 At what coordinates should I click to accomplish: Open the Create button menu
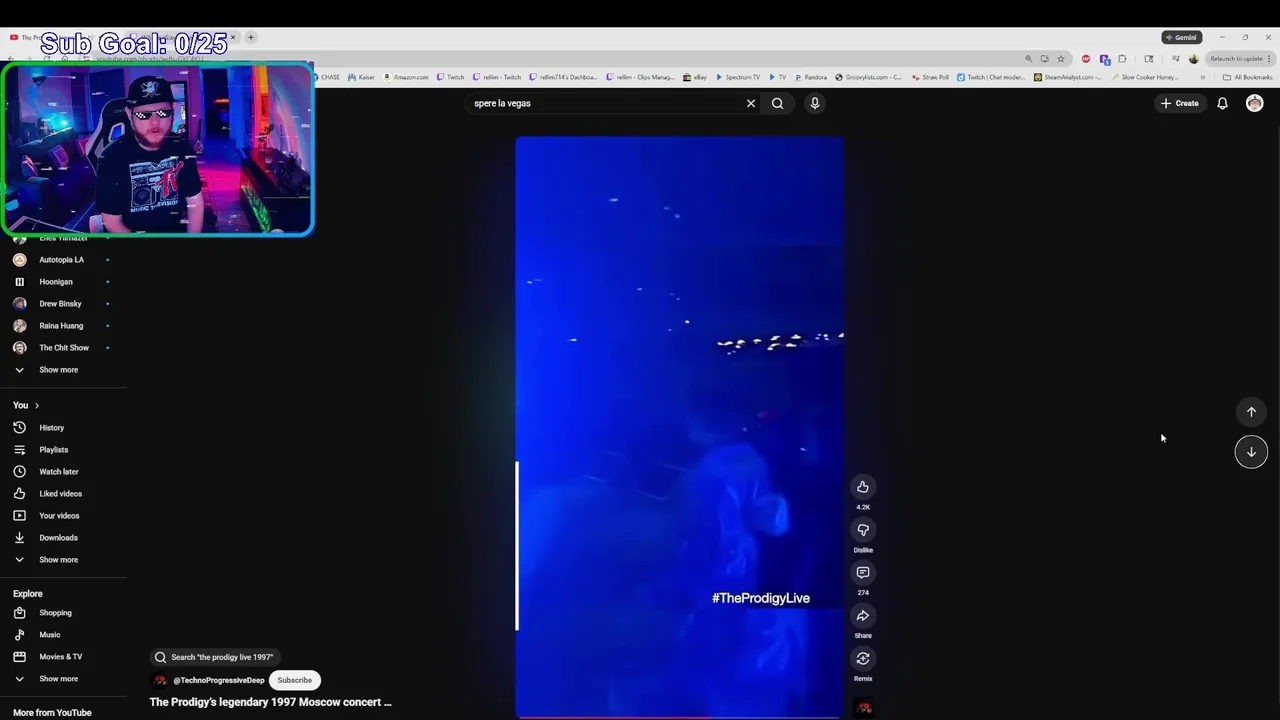(1179, 103)
